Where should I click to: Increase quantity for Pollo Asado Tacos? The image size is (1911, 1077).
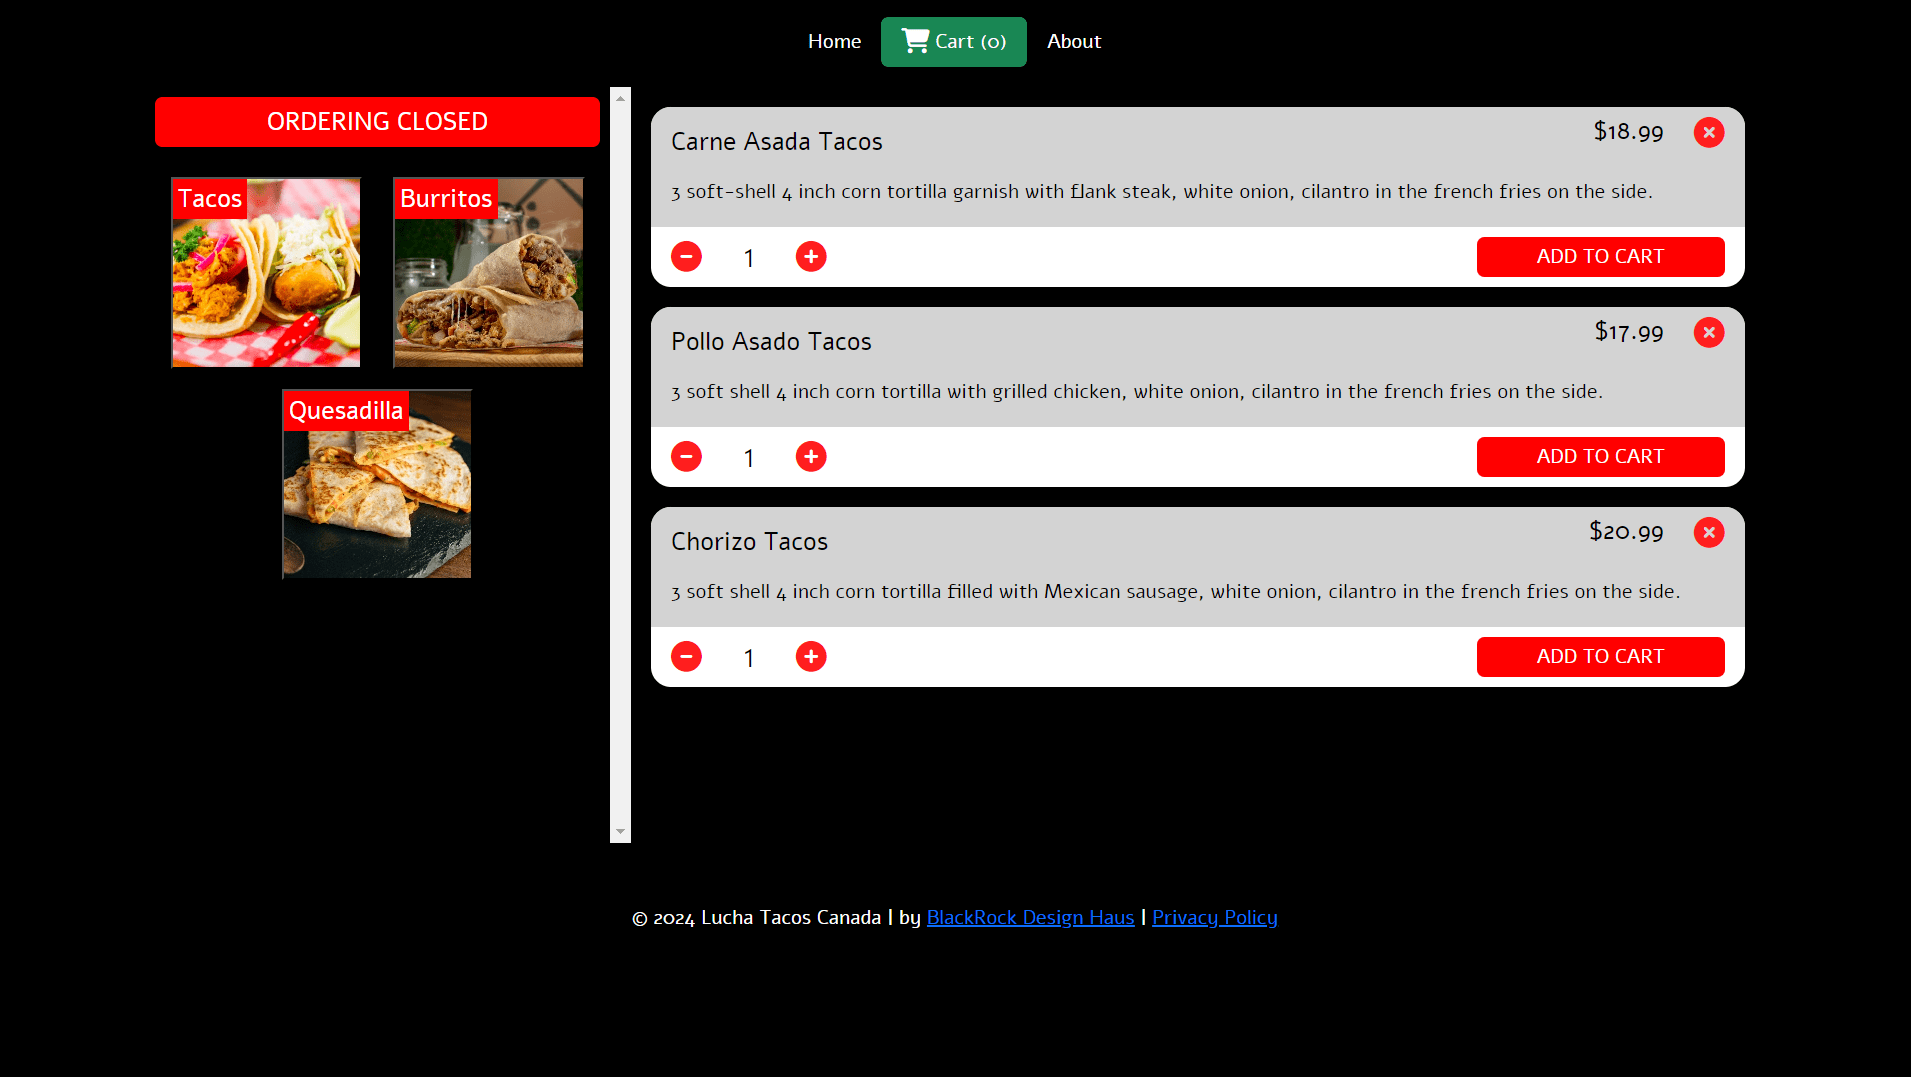[x=811, y=457]
